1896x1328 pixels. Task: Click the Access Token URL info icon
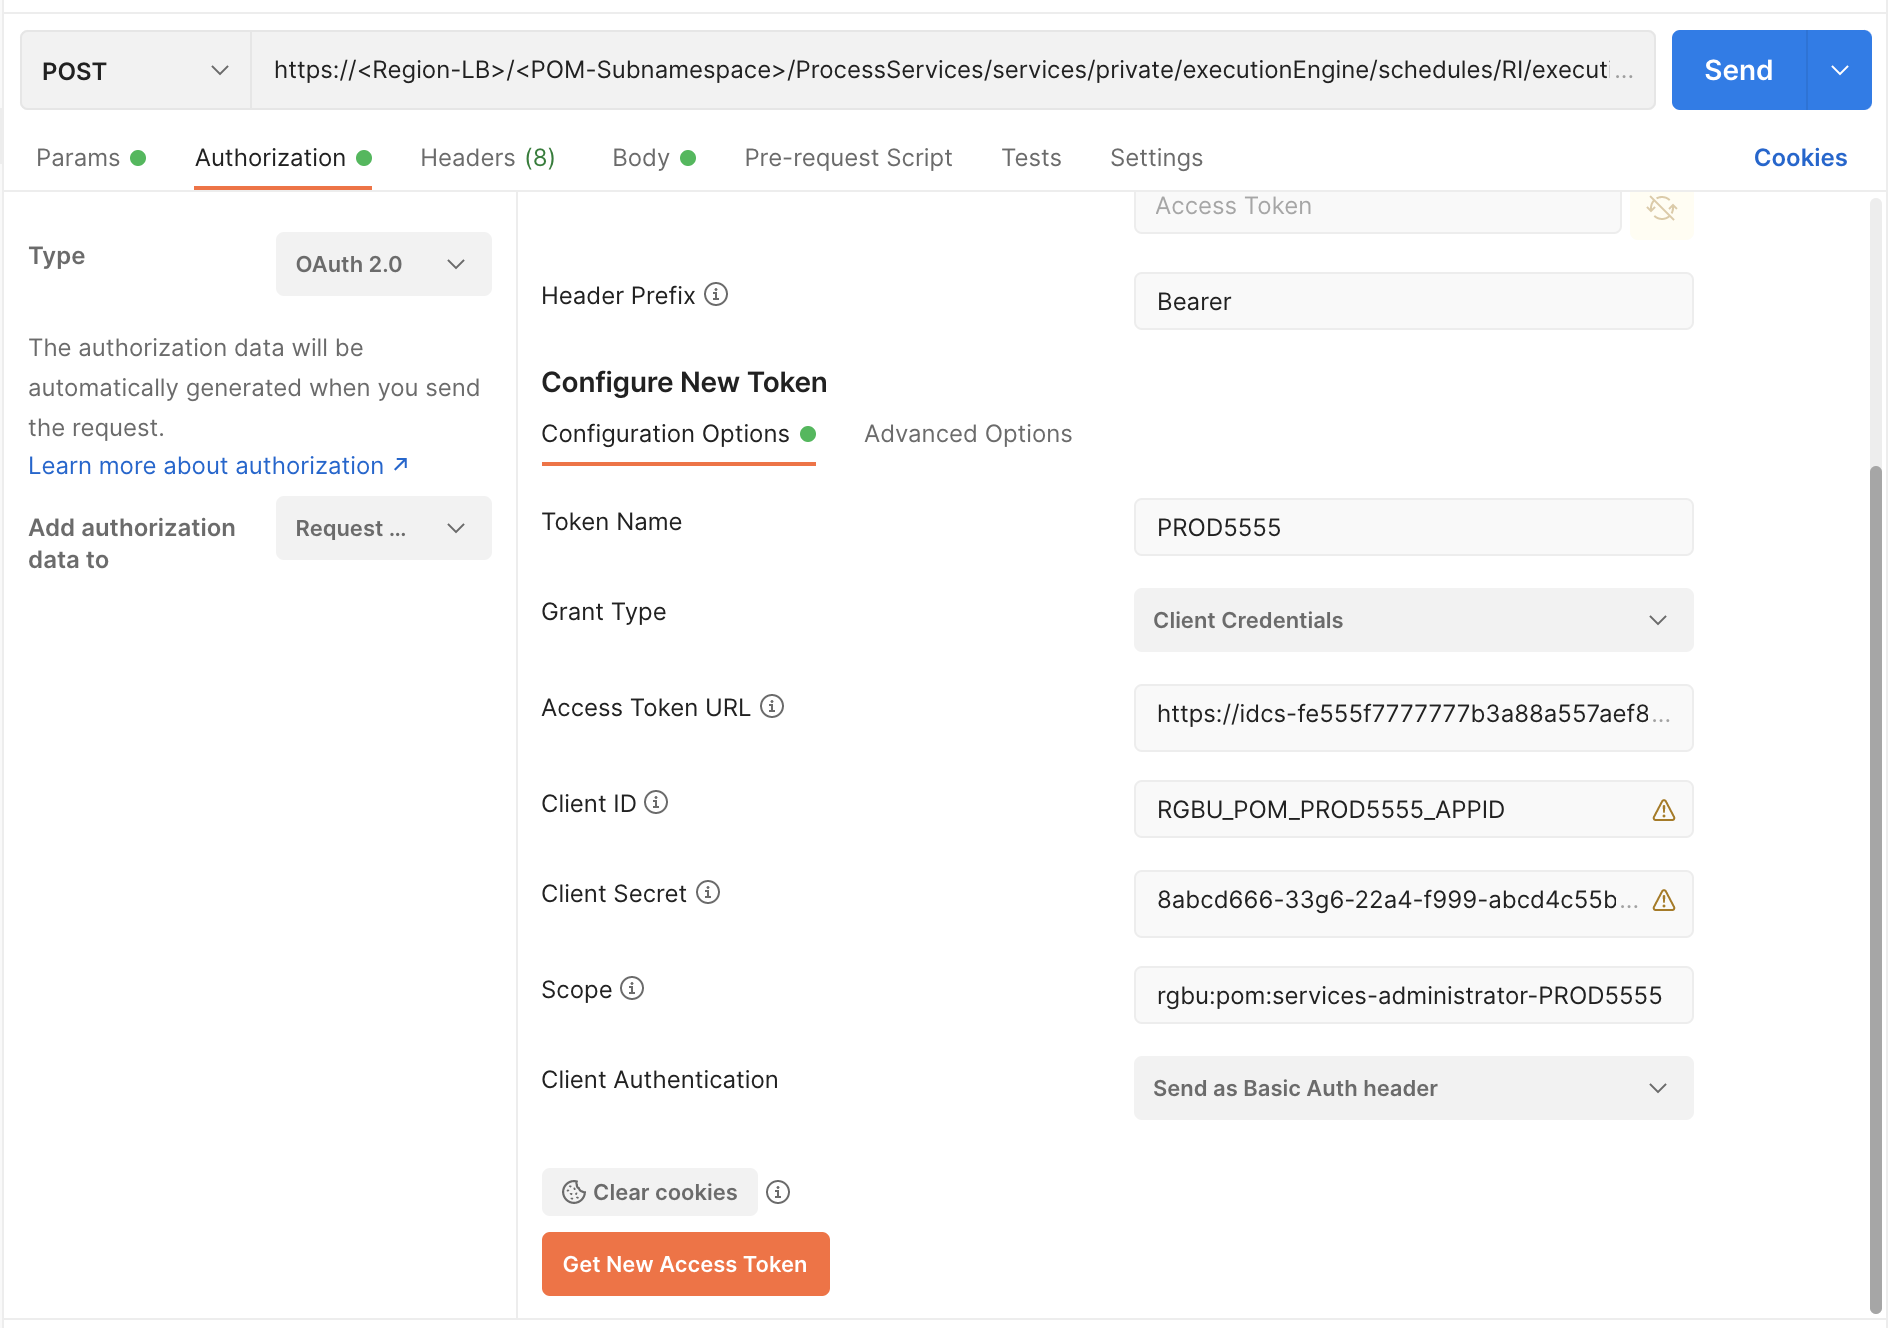coord(771,706)
